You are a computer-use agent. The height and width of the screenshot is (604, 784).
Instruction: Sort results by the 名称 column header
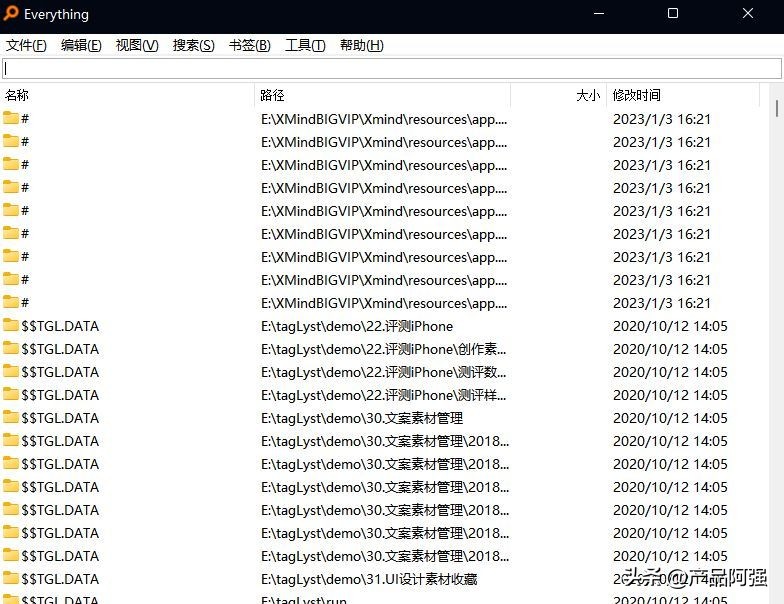point(128,95)
